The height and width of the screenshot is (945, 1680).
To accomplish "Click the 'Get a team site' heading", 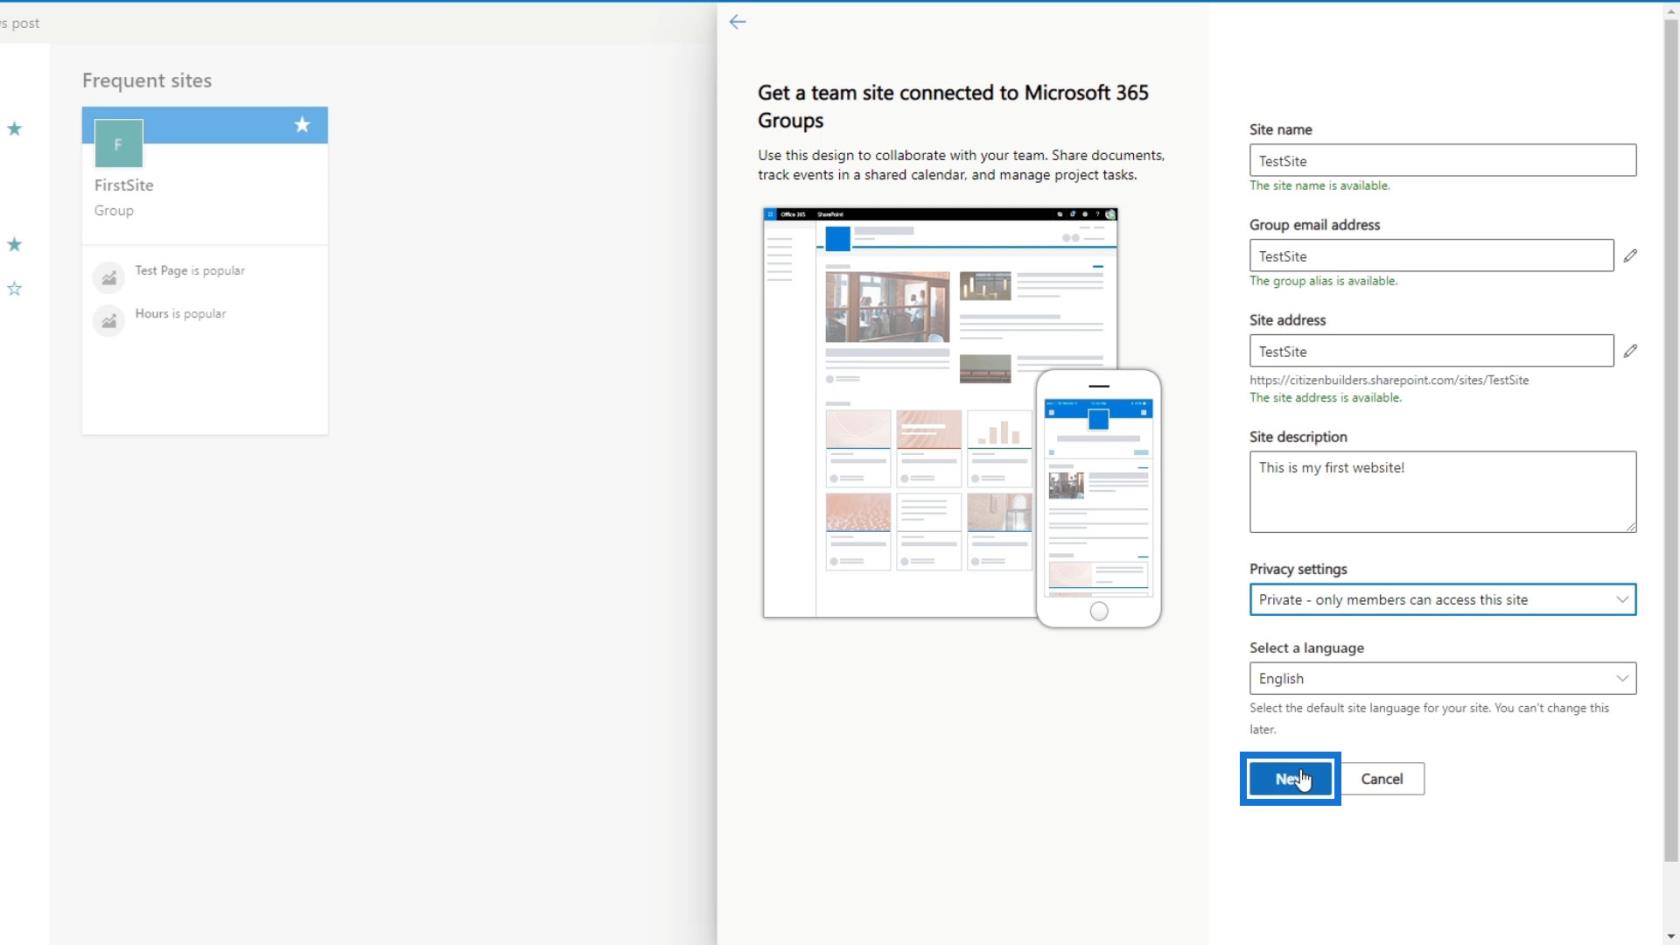I will coord(953,106).
